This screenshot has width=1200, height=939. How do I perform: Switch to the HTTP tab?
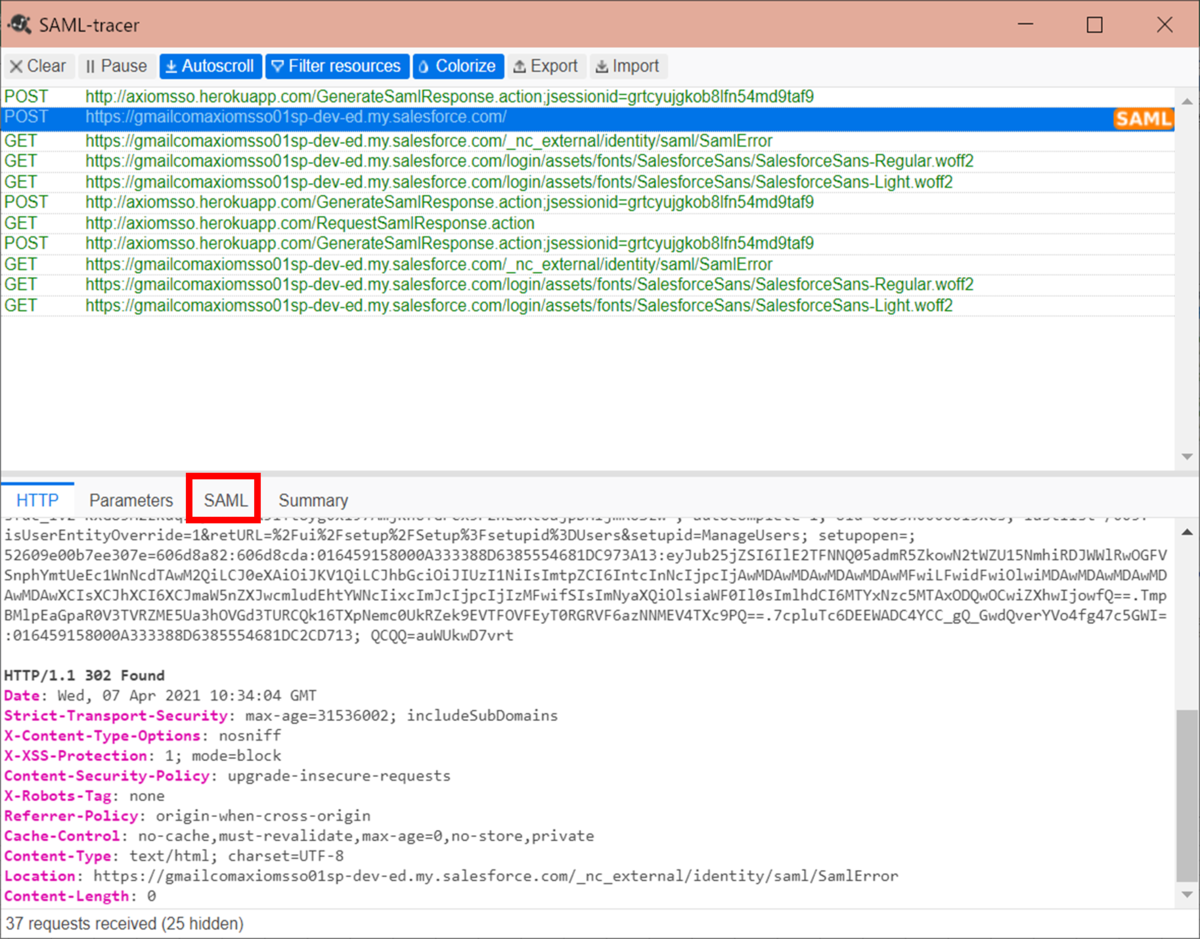click(x=38, y=500)
